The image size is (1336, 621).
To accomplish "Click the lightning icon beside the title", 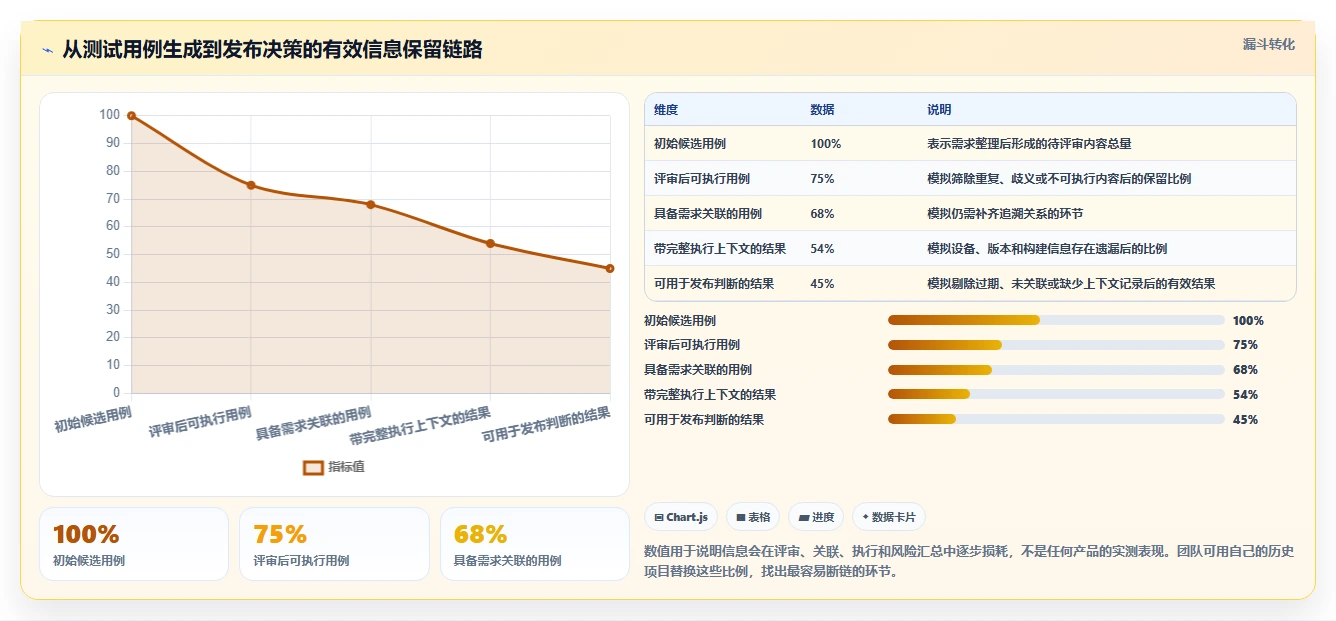I will click(48, 51).
